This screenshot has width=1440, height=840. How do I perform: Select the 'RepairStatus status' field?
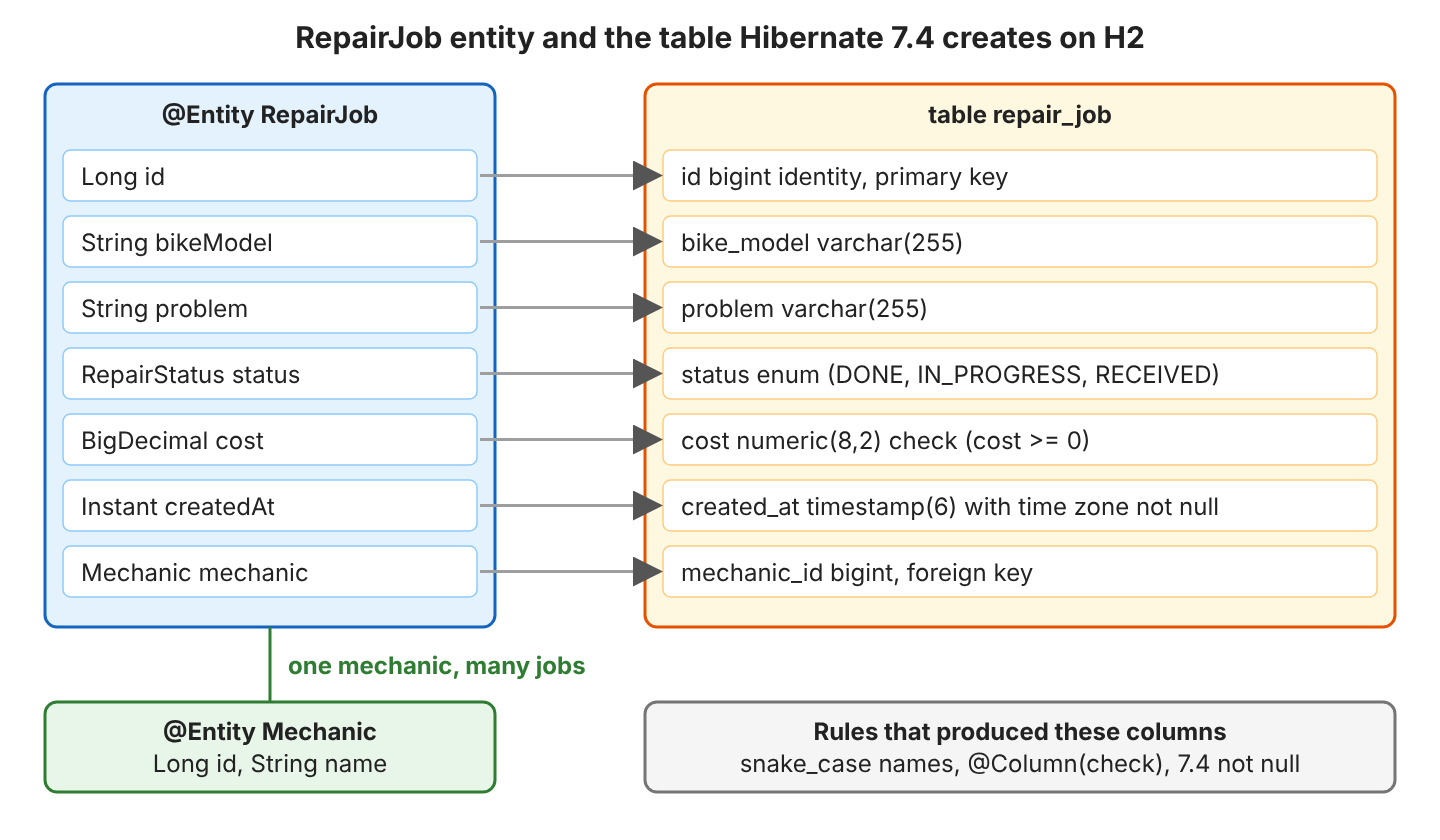click(x=270, y=374)
